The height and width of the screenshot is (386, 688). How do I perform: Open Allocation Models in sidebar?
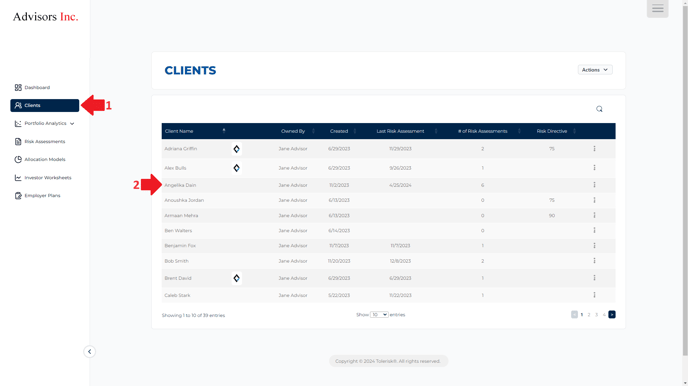click(x=40, y=160)
